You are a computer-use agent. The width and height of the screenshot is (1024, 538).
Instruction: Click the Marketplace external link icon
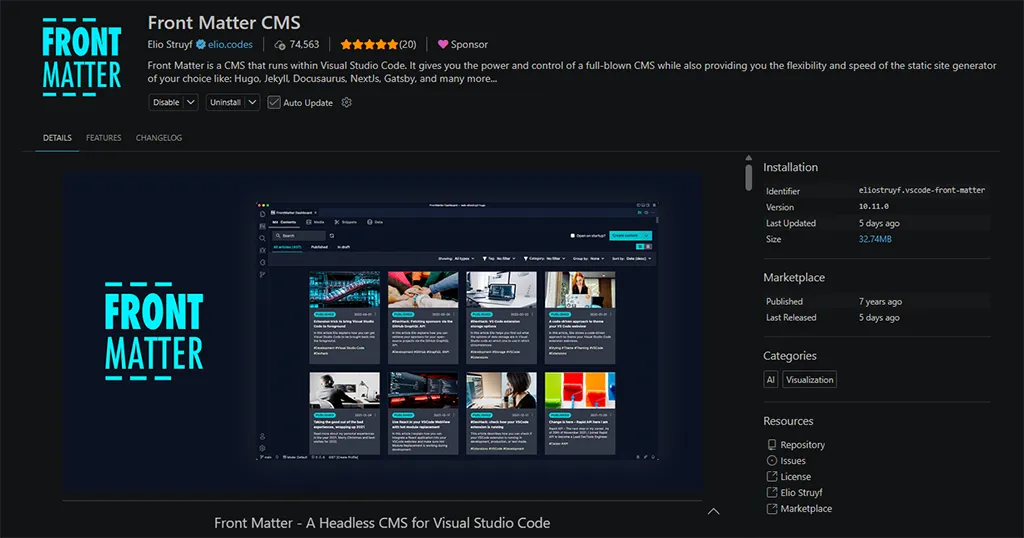(772, 509)
